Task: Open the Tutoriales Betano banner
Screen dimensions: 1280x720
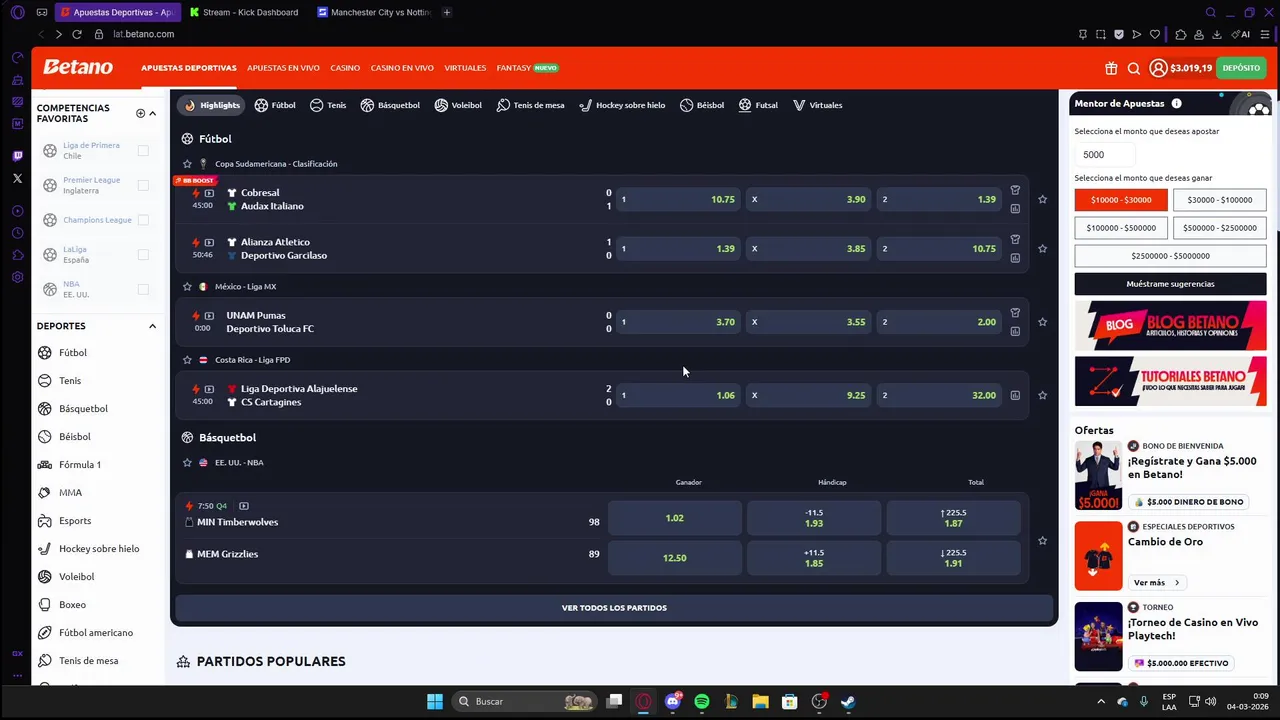Action: 1170,381
